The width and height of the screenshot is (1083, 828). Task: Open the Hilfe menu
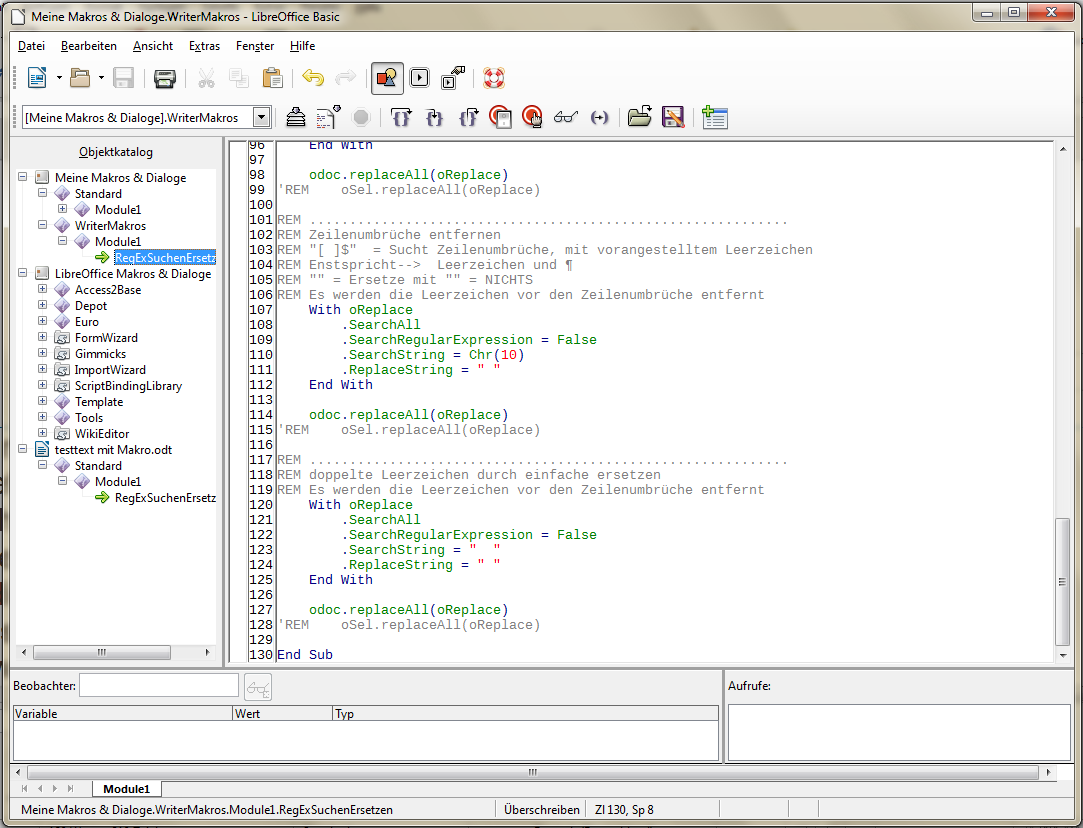[303, 46]
